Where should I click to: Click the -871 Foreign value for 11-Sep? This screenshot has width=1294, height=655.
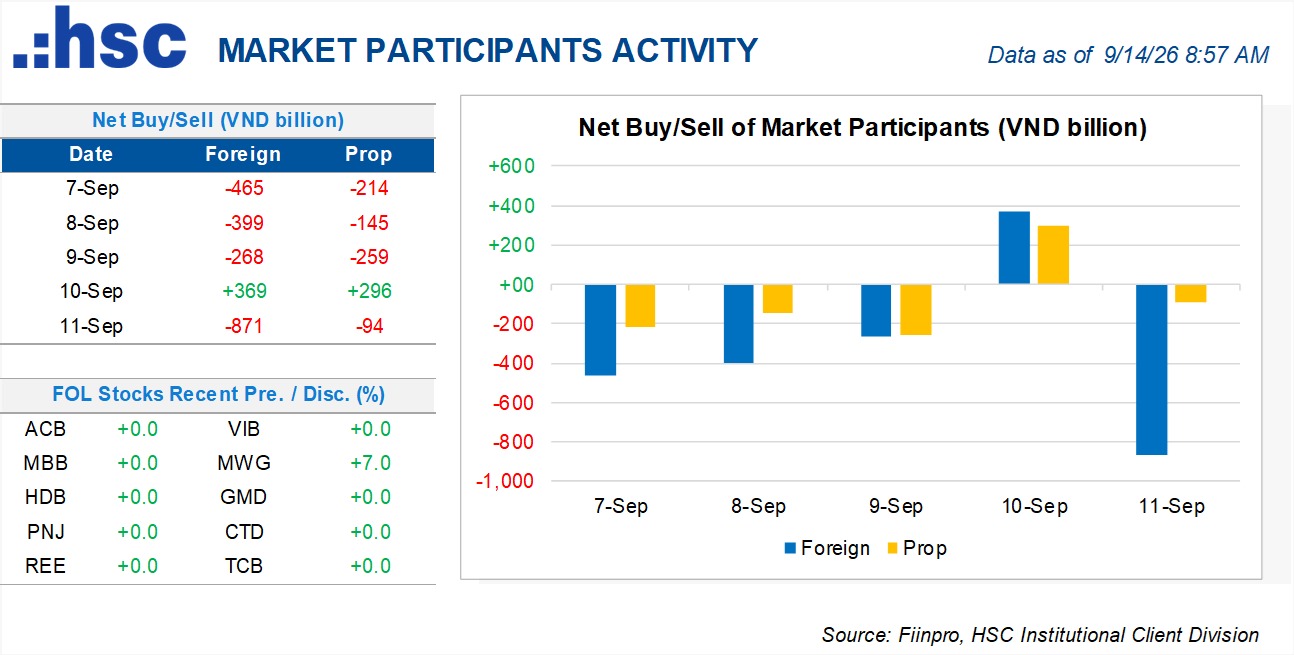tap(244, 326)
